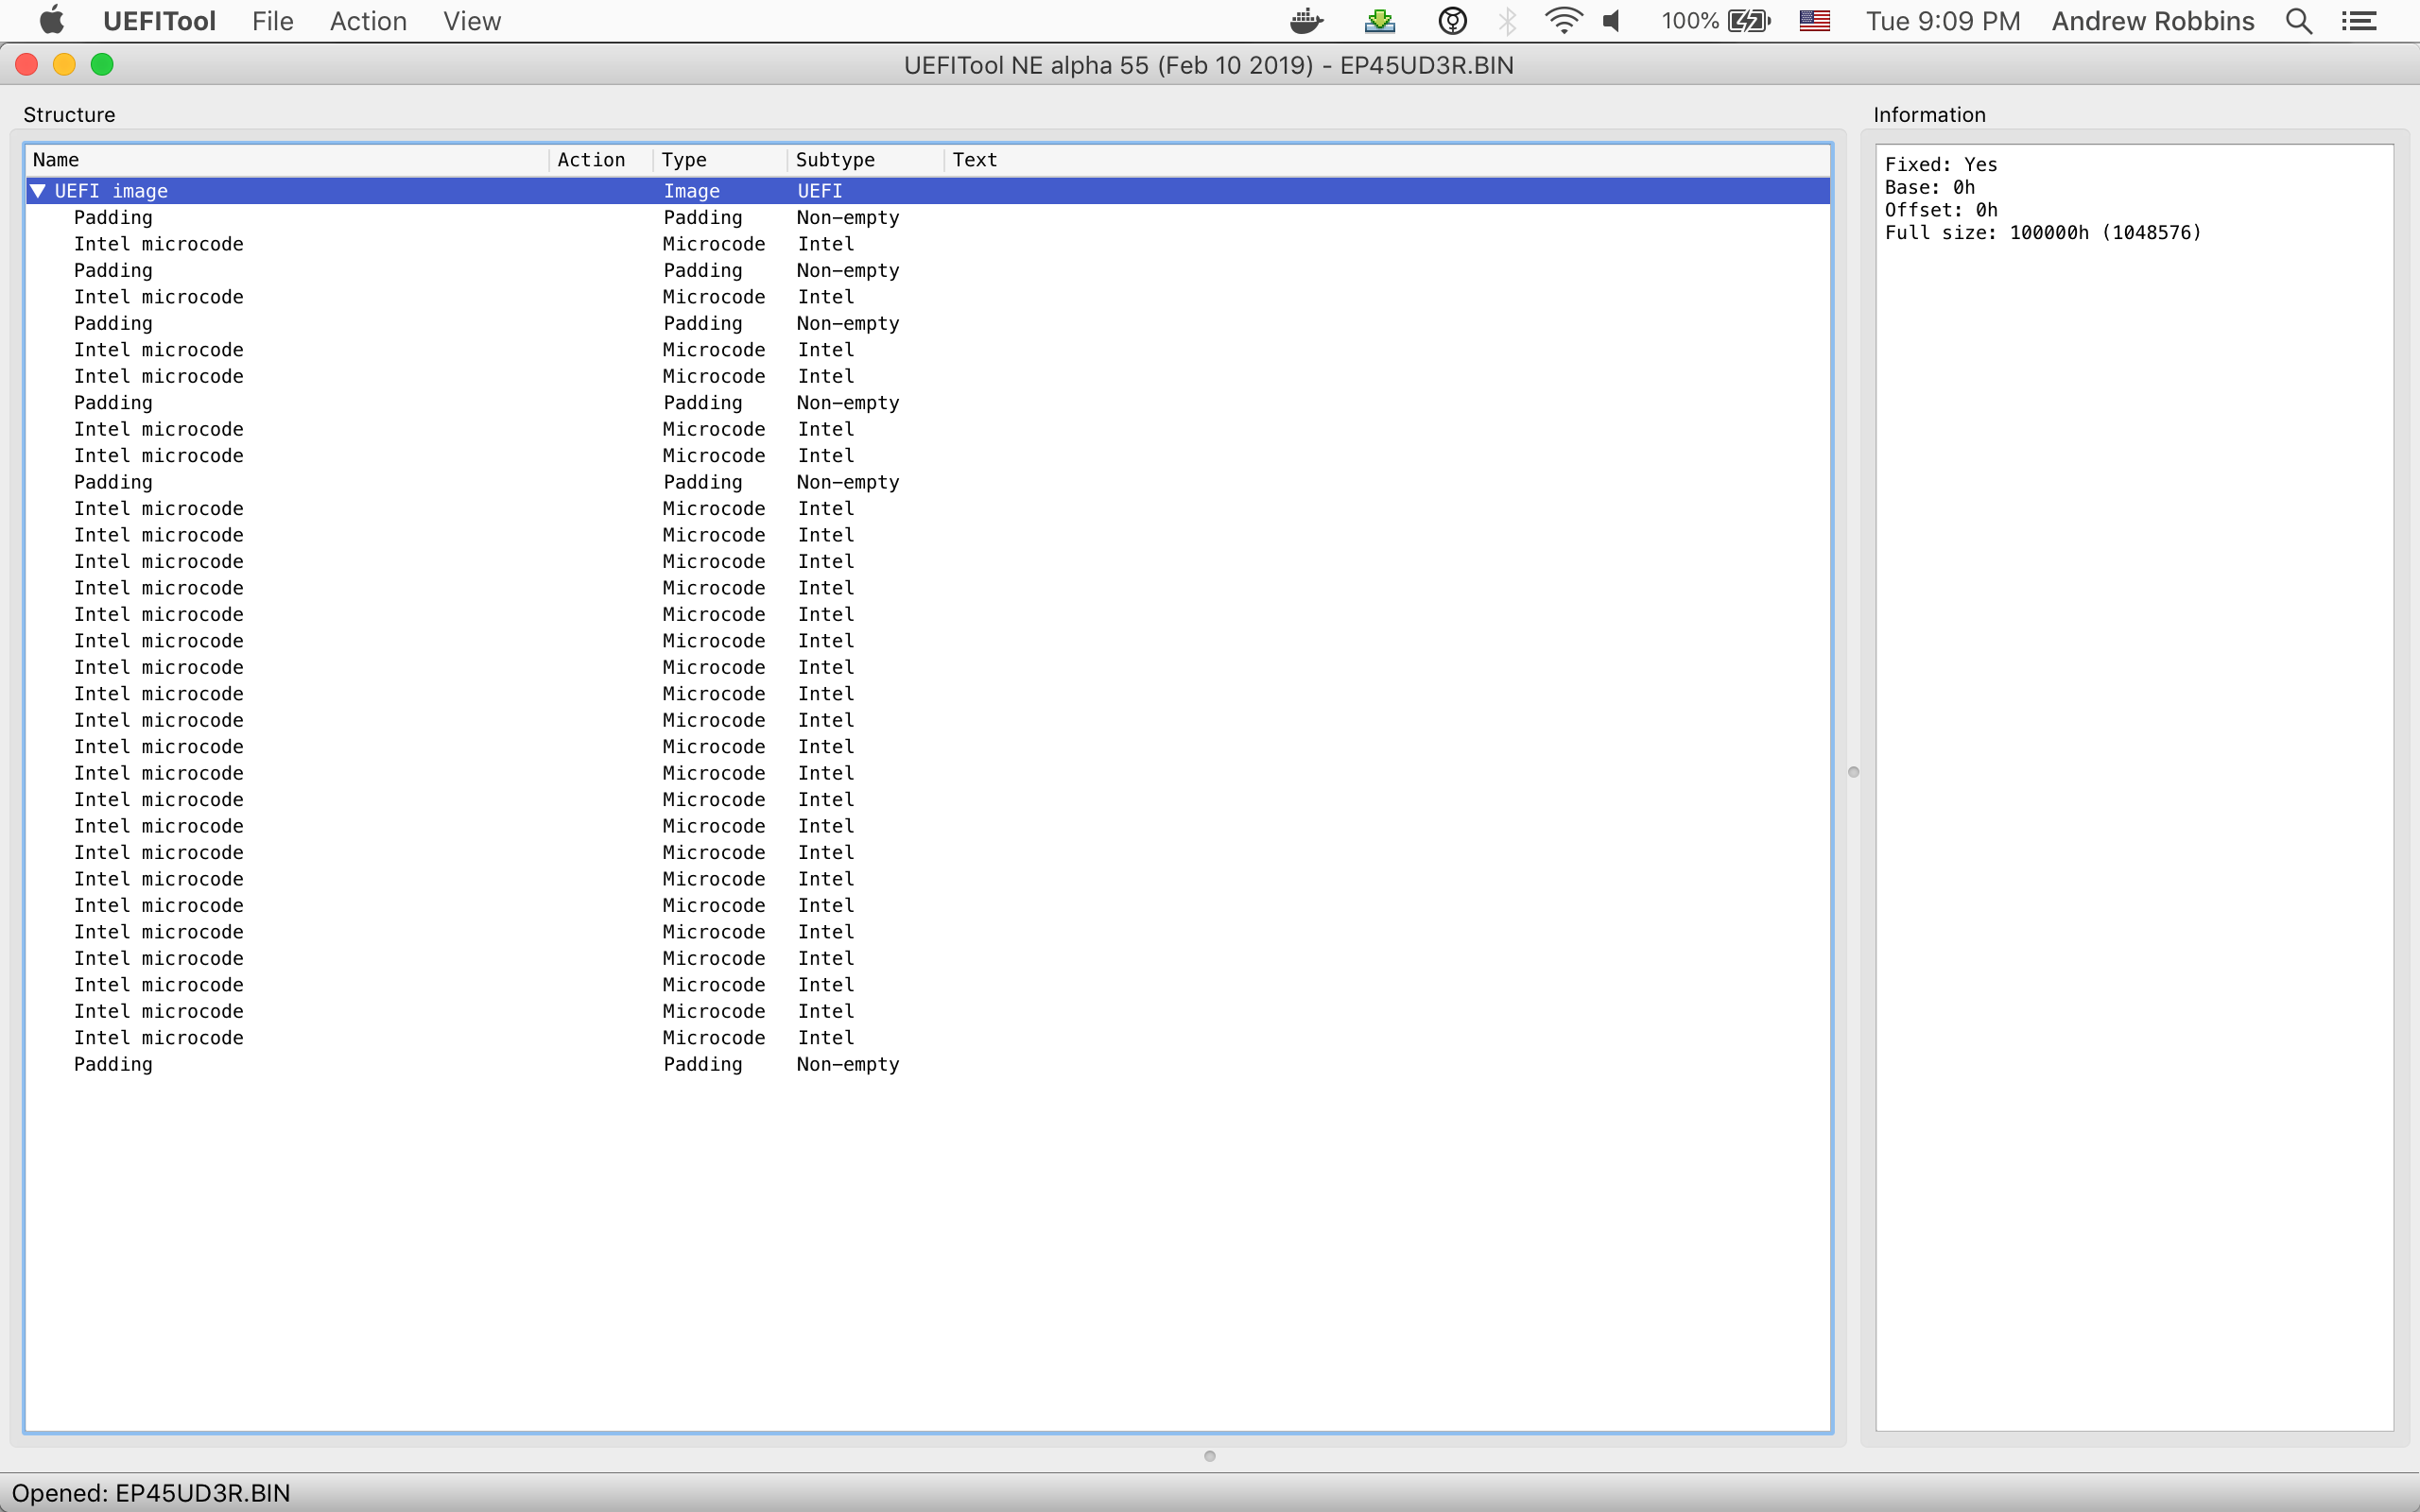Image resolution: width=2420 pixels, height=1512 pixels.
Task: Click the 'Fixed: Yes' information line
Action: (1941, 165)
